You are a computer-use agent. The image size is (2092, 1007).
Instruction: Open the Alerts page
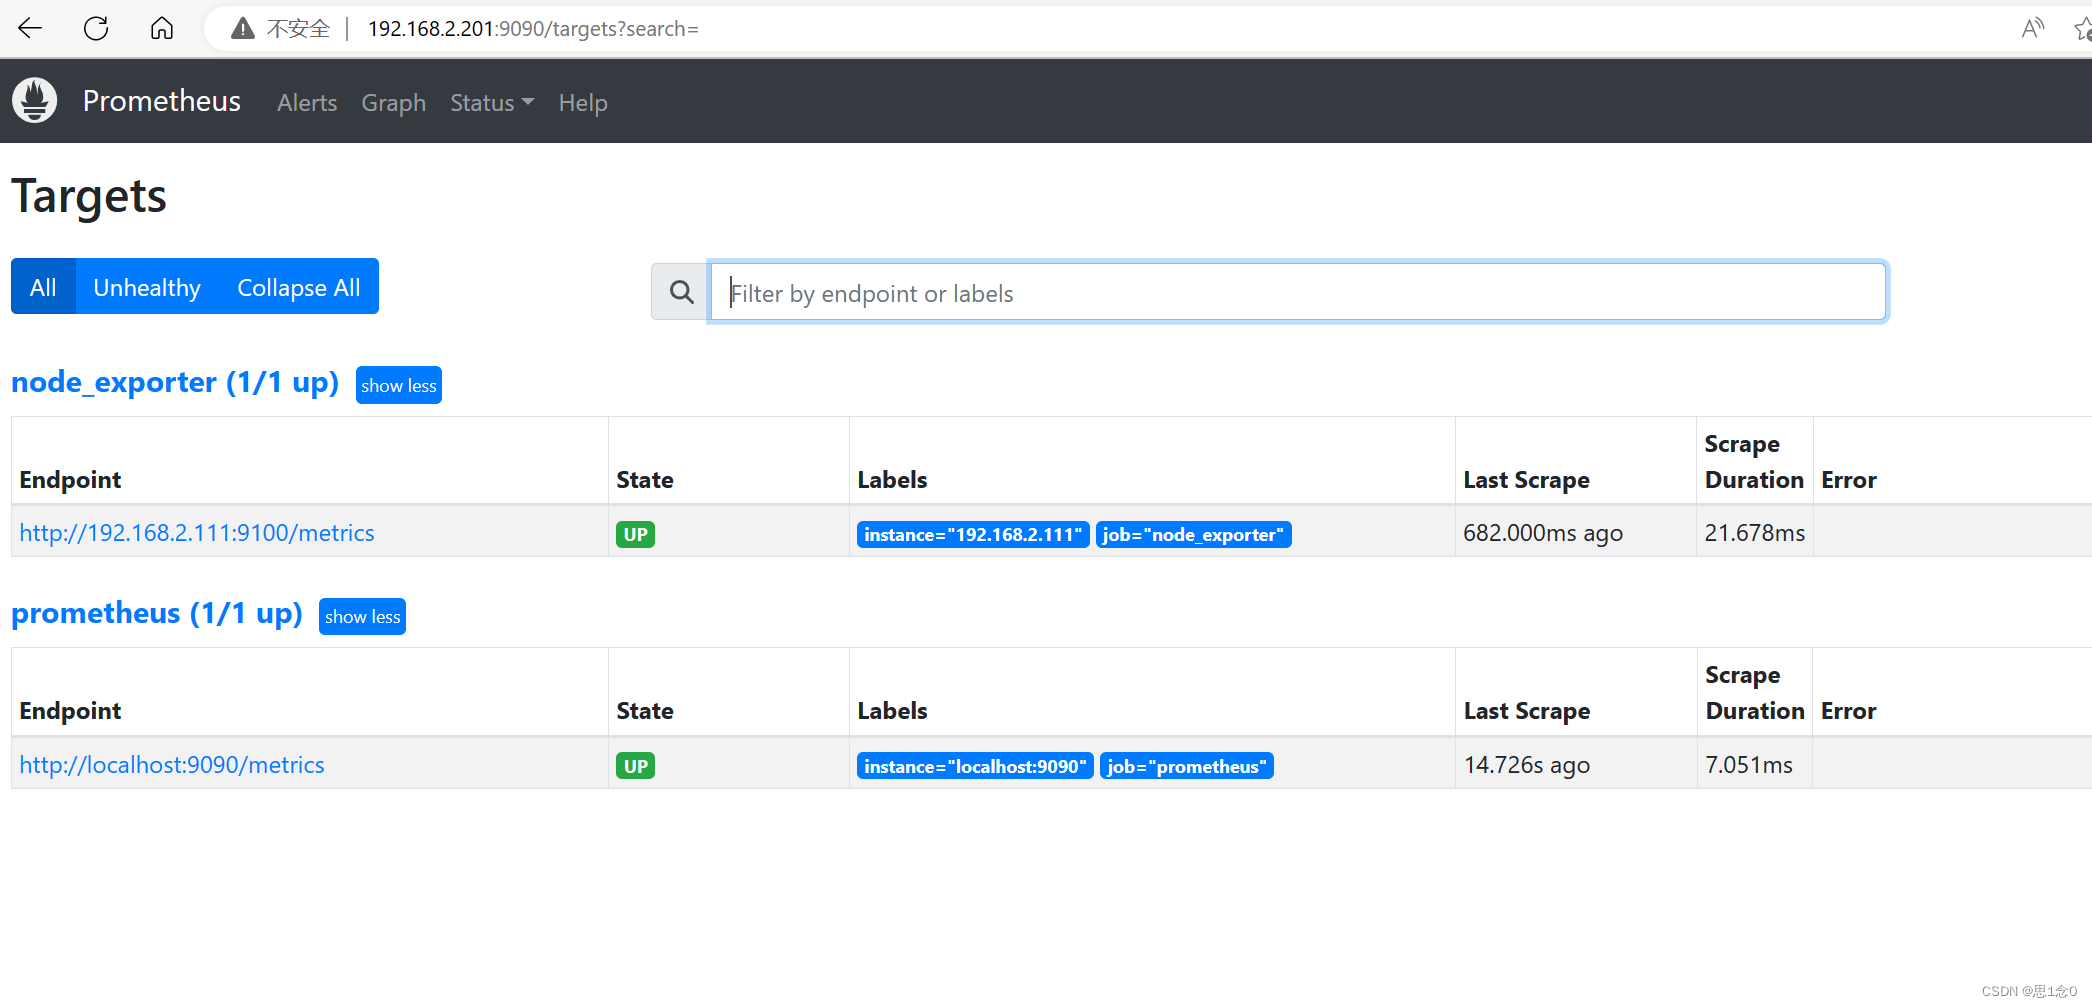(307, 102)
